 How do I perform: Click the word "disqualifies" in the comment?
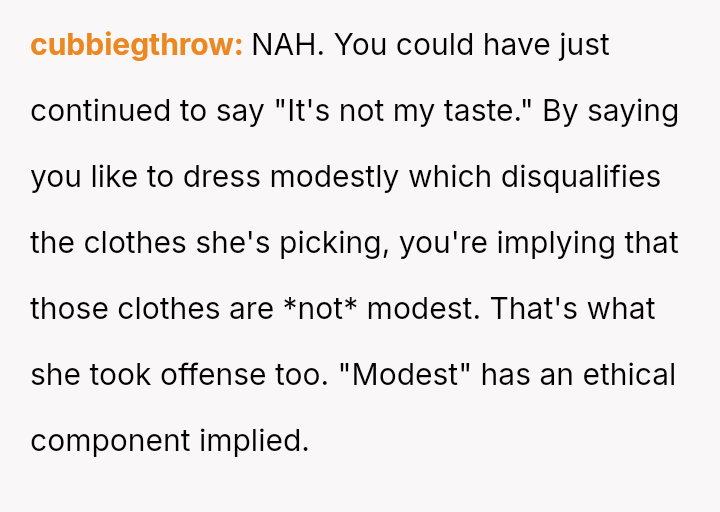tap(581, 177)
